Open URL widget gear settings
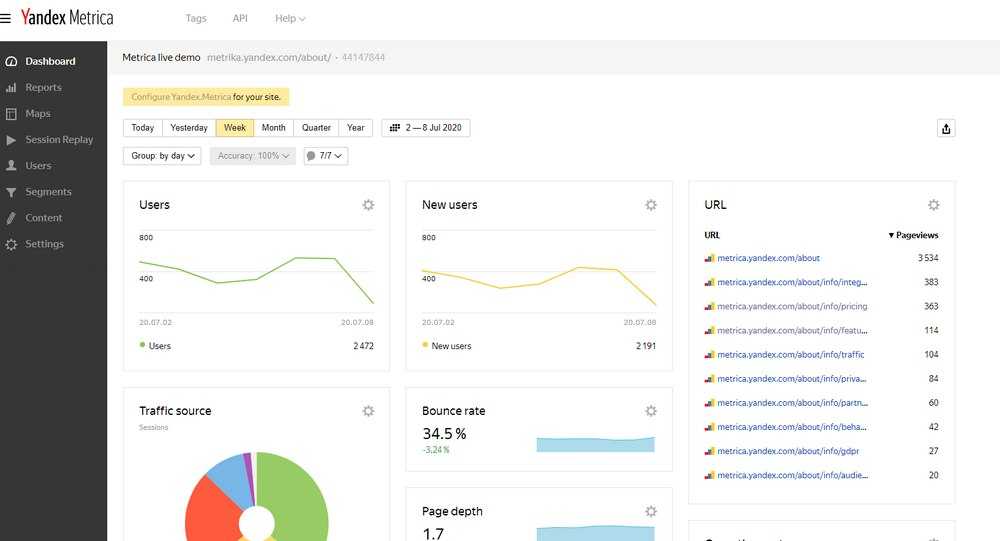The image size is (1000, 541). [934, 205]
